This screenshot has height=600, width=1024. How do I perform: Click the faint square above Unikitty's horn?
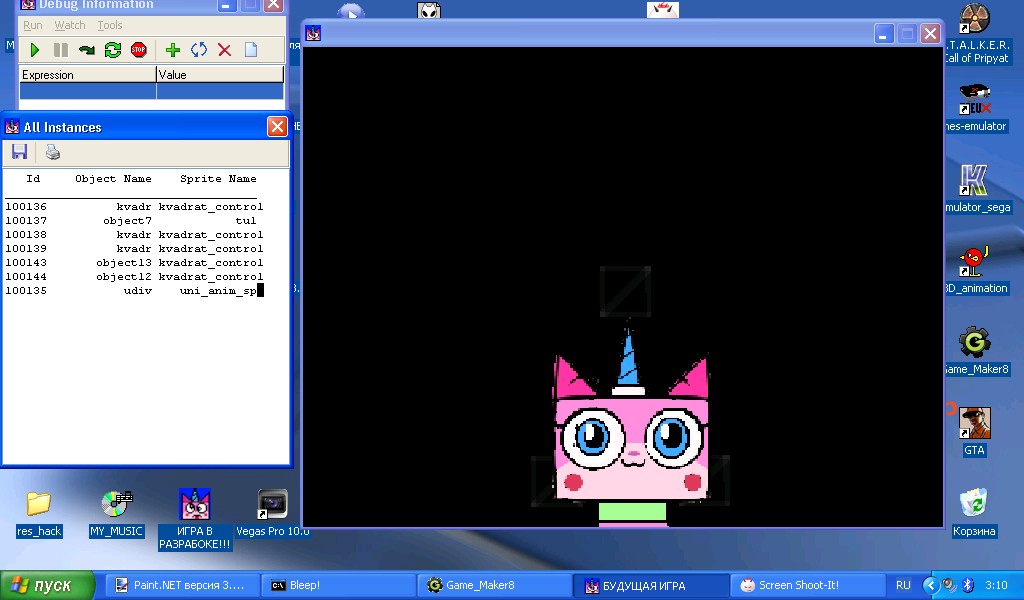click(x=625, y=291)
